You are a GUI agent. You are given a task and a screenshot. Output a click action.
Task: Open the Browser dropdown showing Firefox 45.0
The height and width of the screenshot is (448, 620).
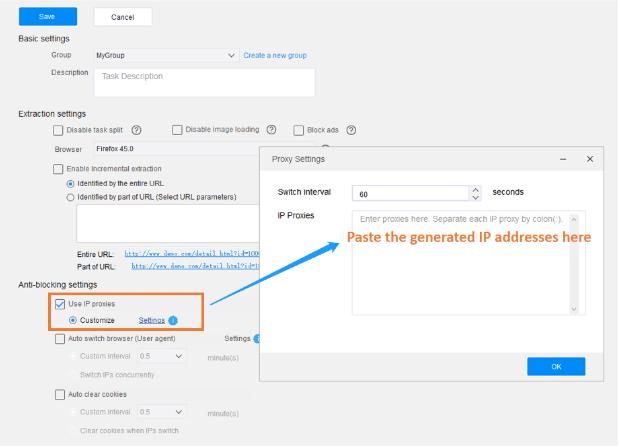(176, 149)
